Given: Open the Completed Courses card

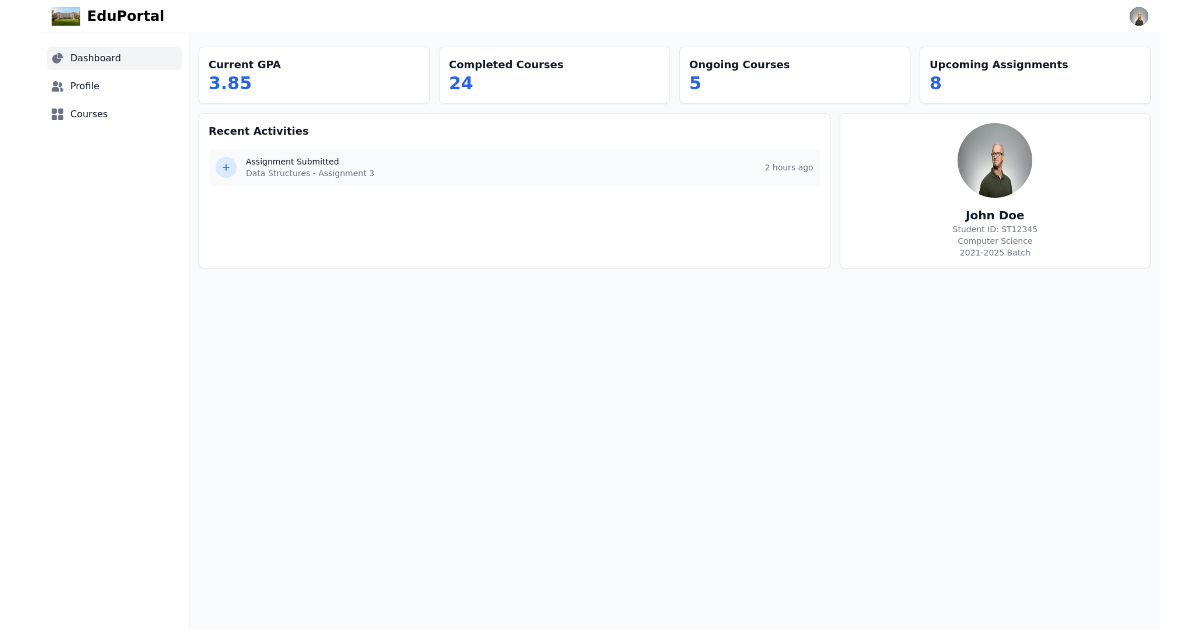Looking at the screenshot, I should [554, 75].
